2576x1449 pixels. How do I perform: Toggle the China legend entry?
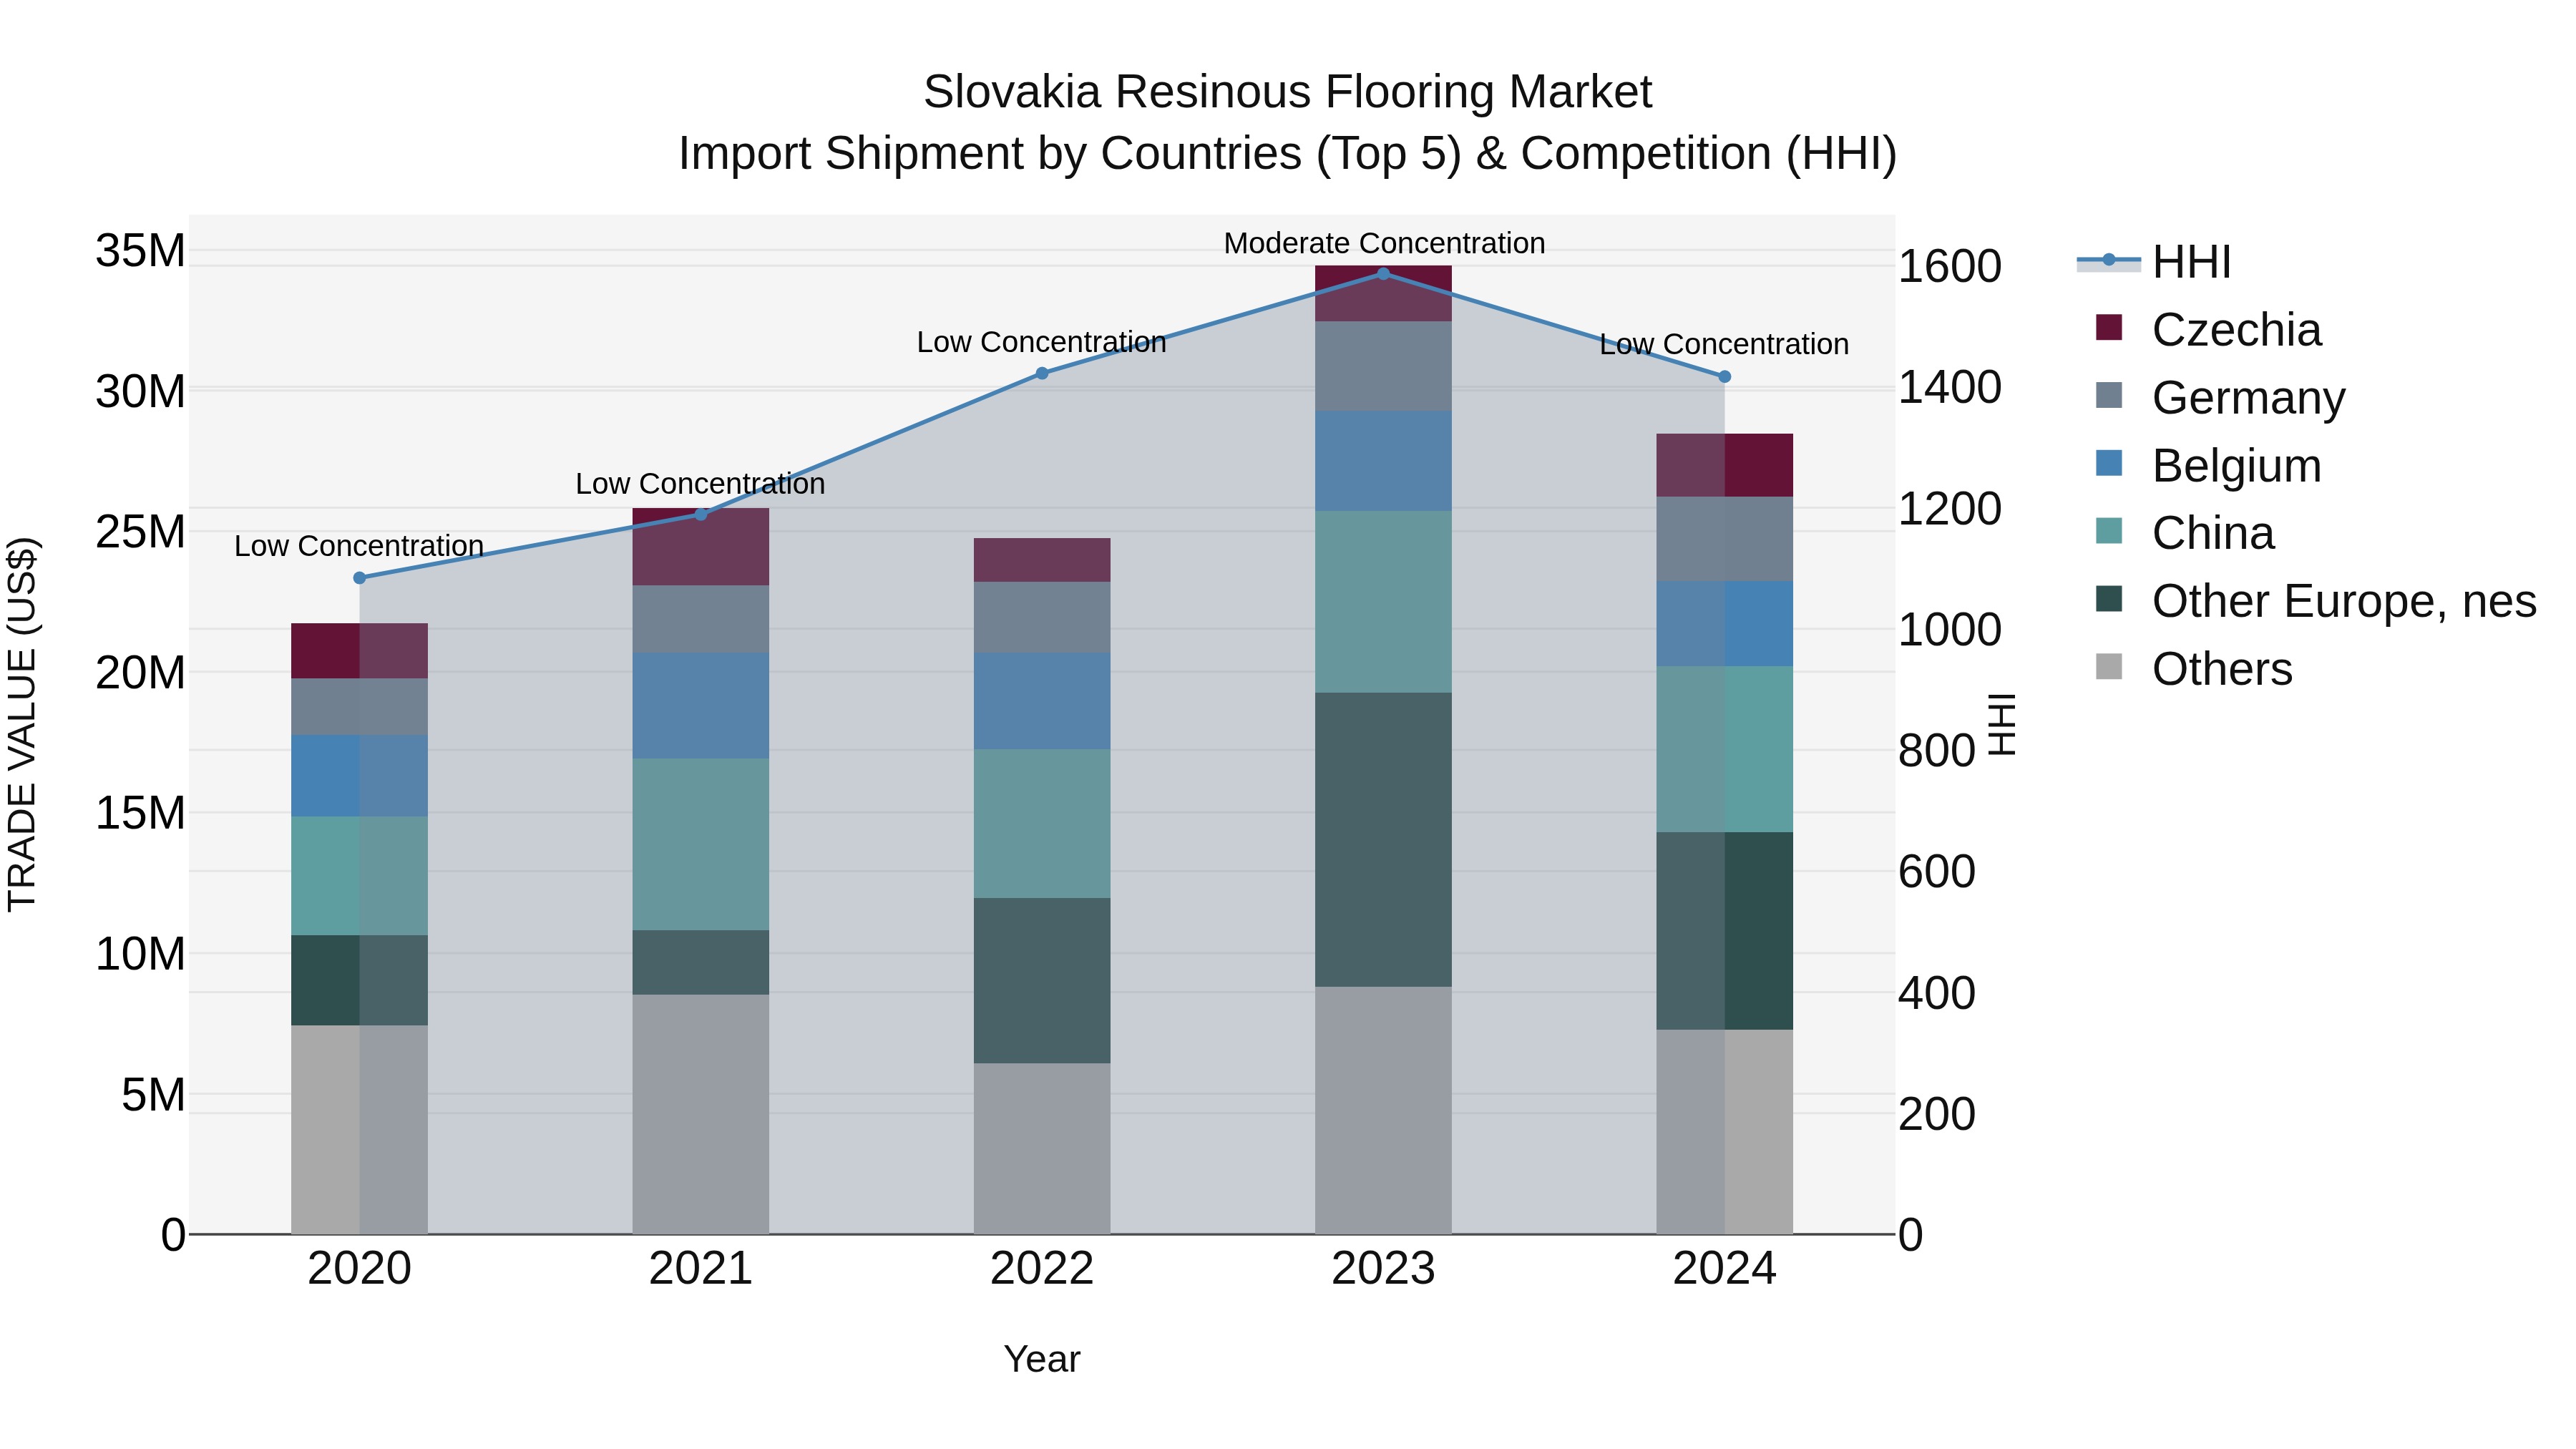click(2185, 533)
